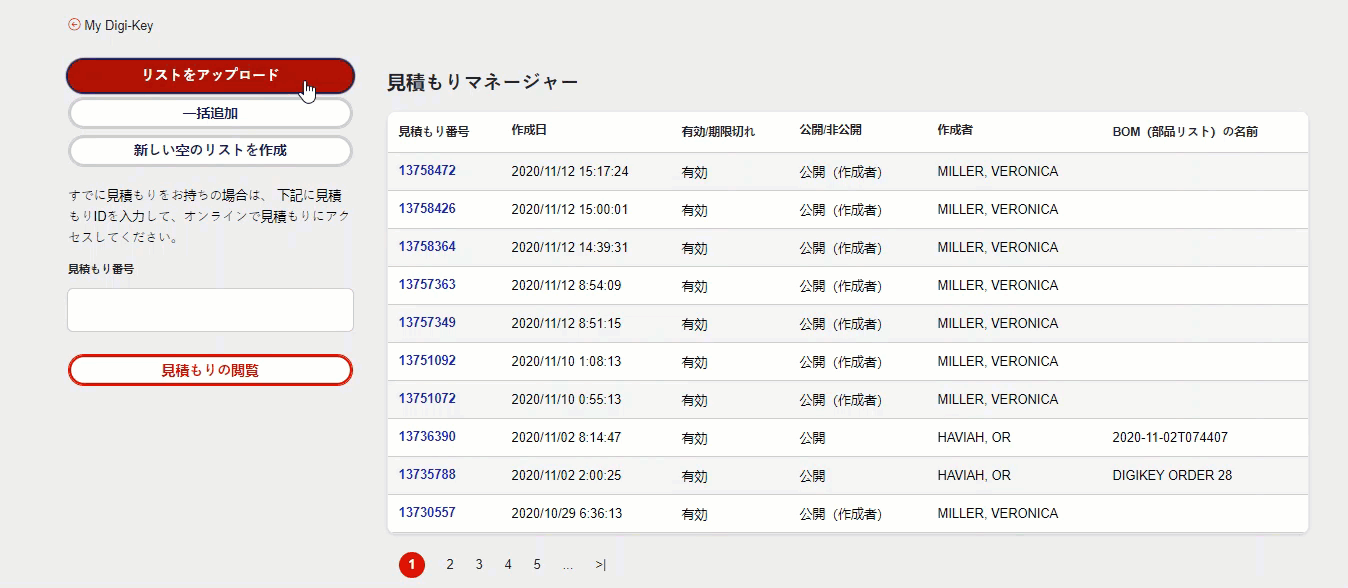The height and width of the screenshot is (588, 1348).
Task: Click the My Digi-Key breadcrumb link
Action: pyautogui.click(x=118, y=26)
